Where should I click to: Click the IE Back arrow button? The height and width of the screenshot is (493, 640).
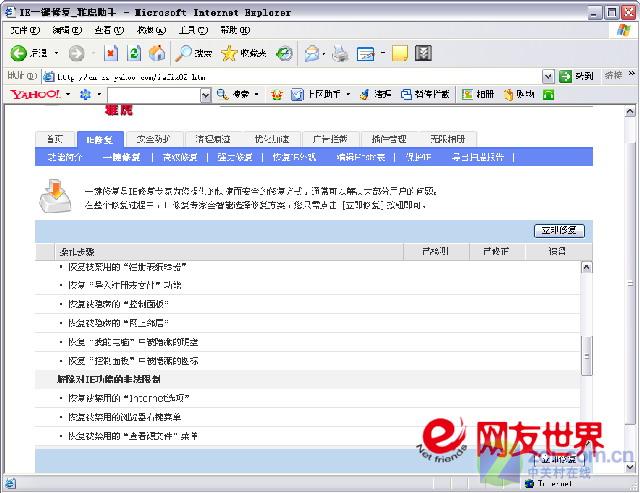18,53
